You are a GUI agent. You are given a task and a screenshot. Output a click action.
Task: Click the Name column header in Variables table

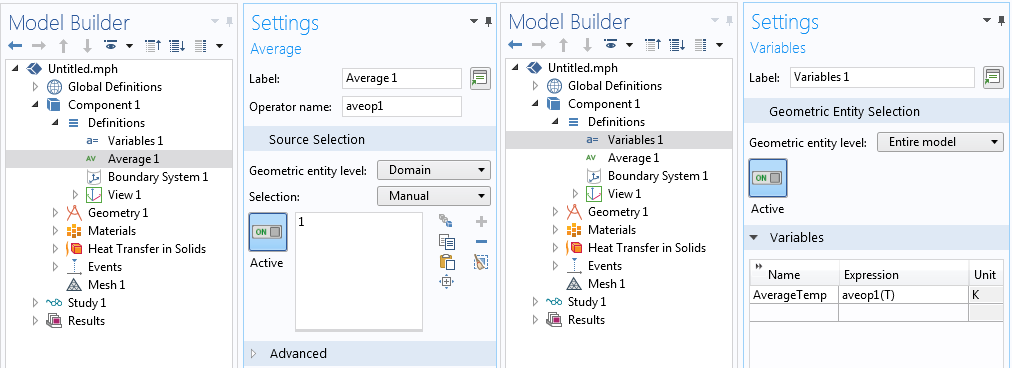click(794, 275)
